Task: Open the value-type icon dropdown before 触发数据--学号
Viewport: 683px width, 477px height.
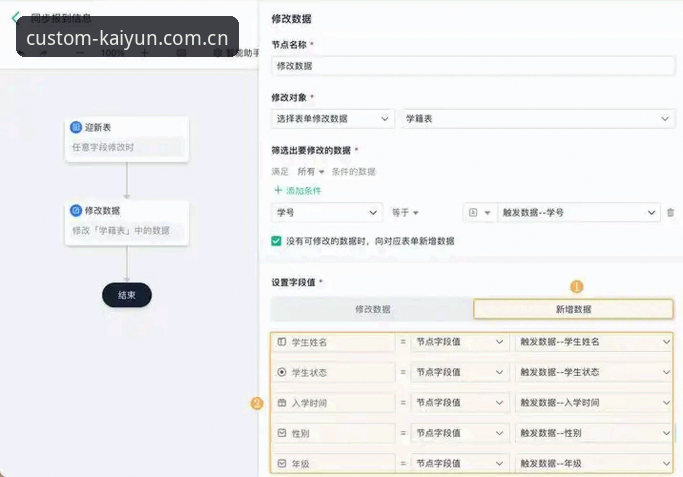Action: click(480, 213)
